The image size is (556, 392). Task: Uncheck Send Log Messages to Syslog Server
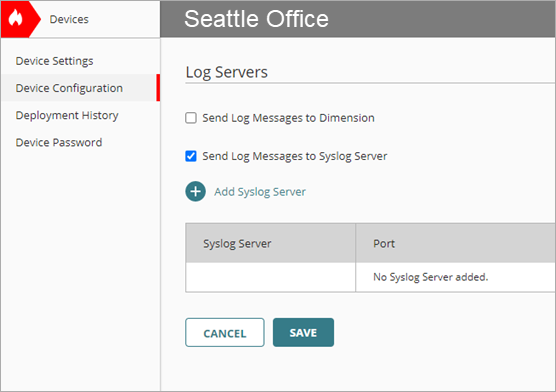tap(191, 156)
